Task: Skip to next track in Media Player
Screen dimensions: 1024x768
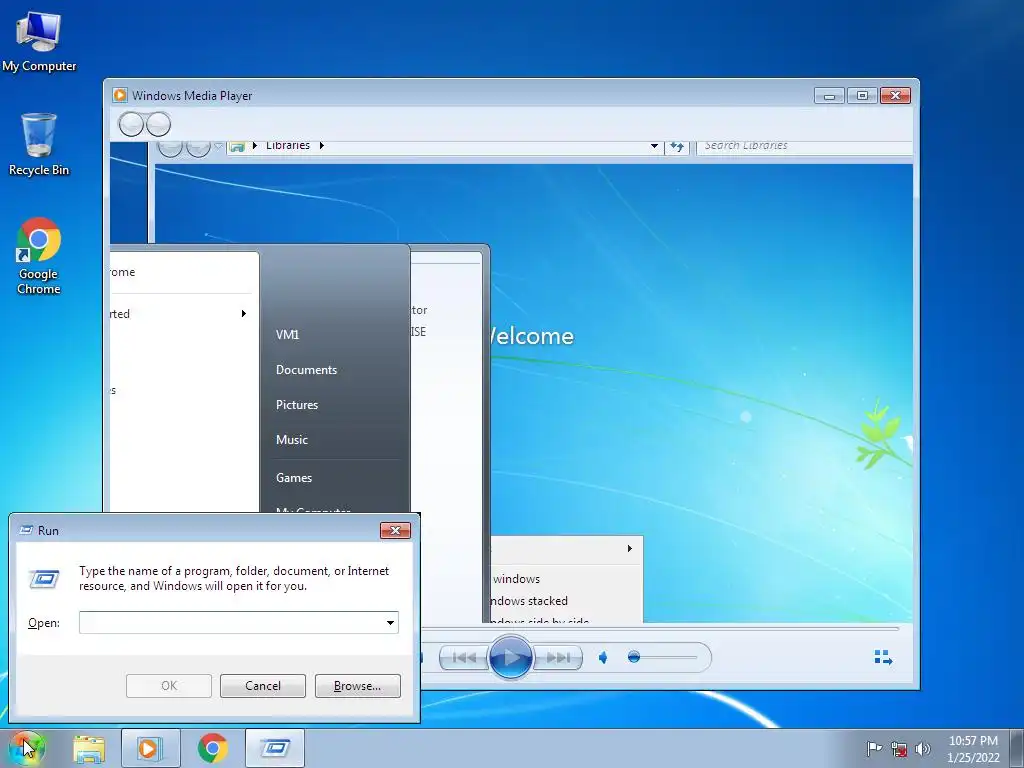Action: coord(557,658)
